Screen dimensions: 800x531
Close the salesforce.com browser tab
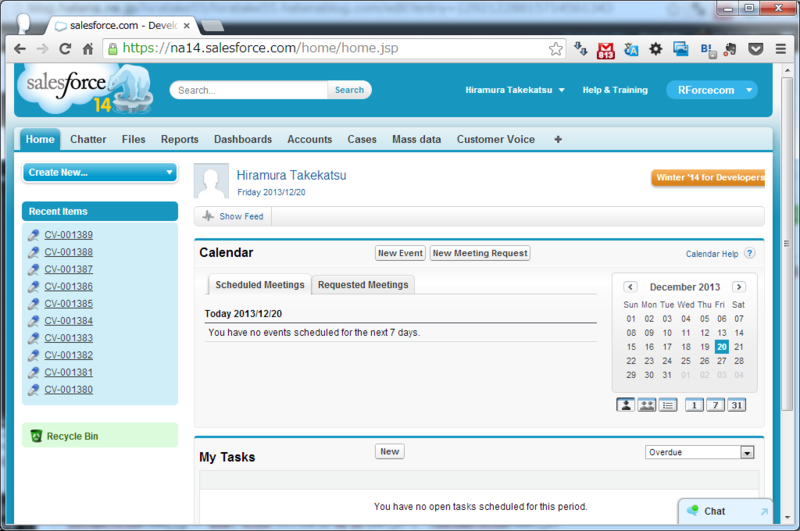point(187,26)
